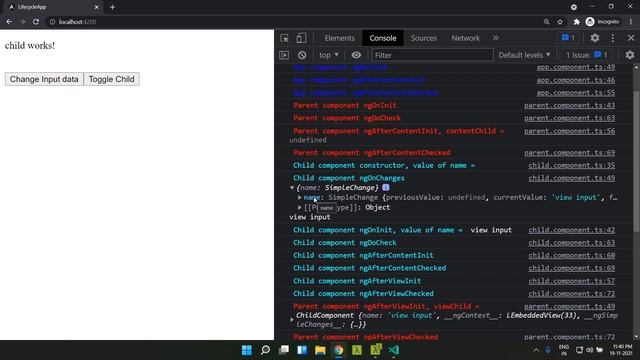Open parent.component.ts:63 source link

click(x=569, y=118)
